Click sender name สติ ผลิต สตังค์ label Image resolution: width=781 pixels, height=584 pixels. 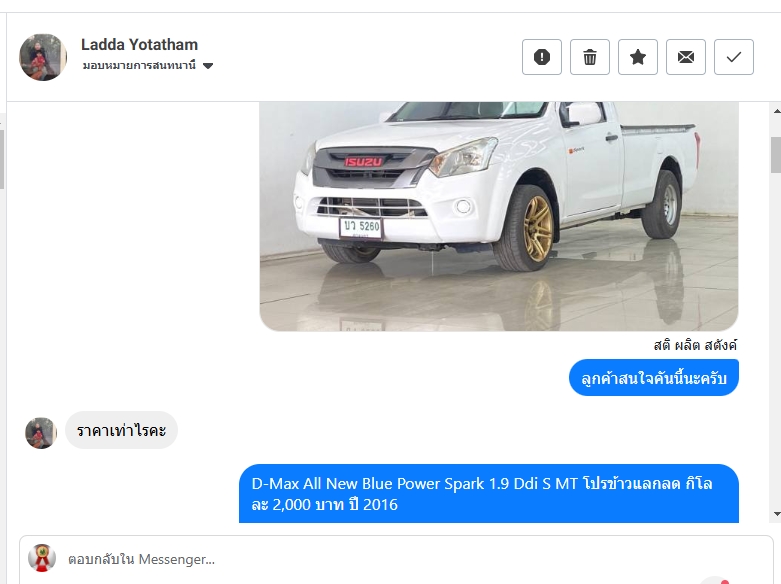(695, 345)
